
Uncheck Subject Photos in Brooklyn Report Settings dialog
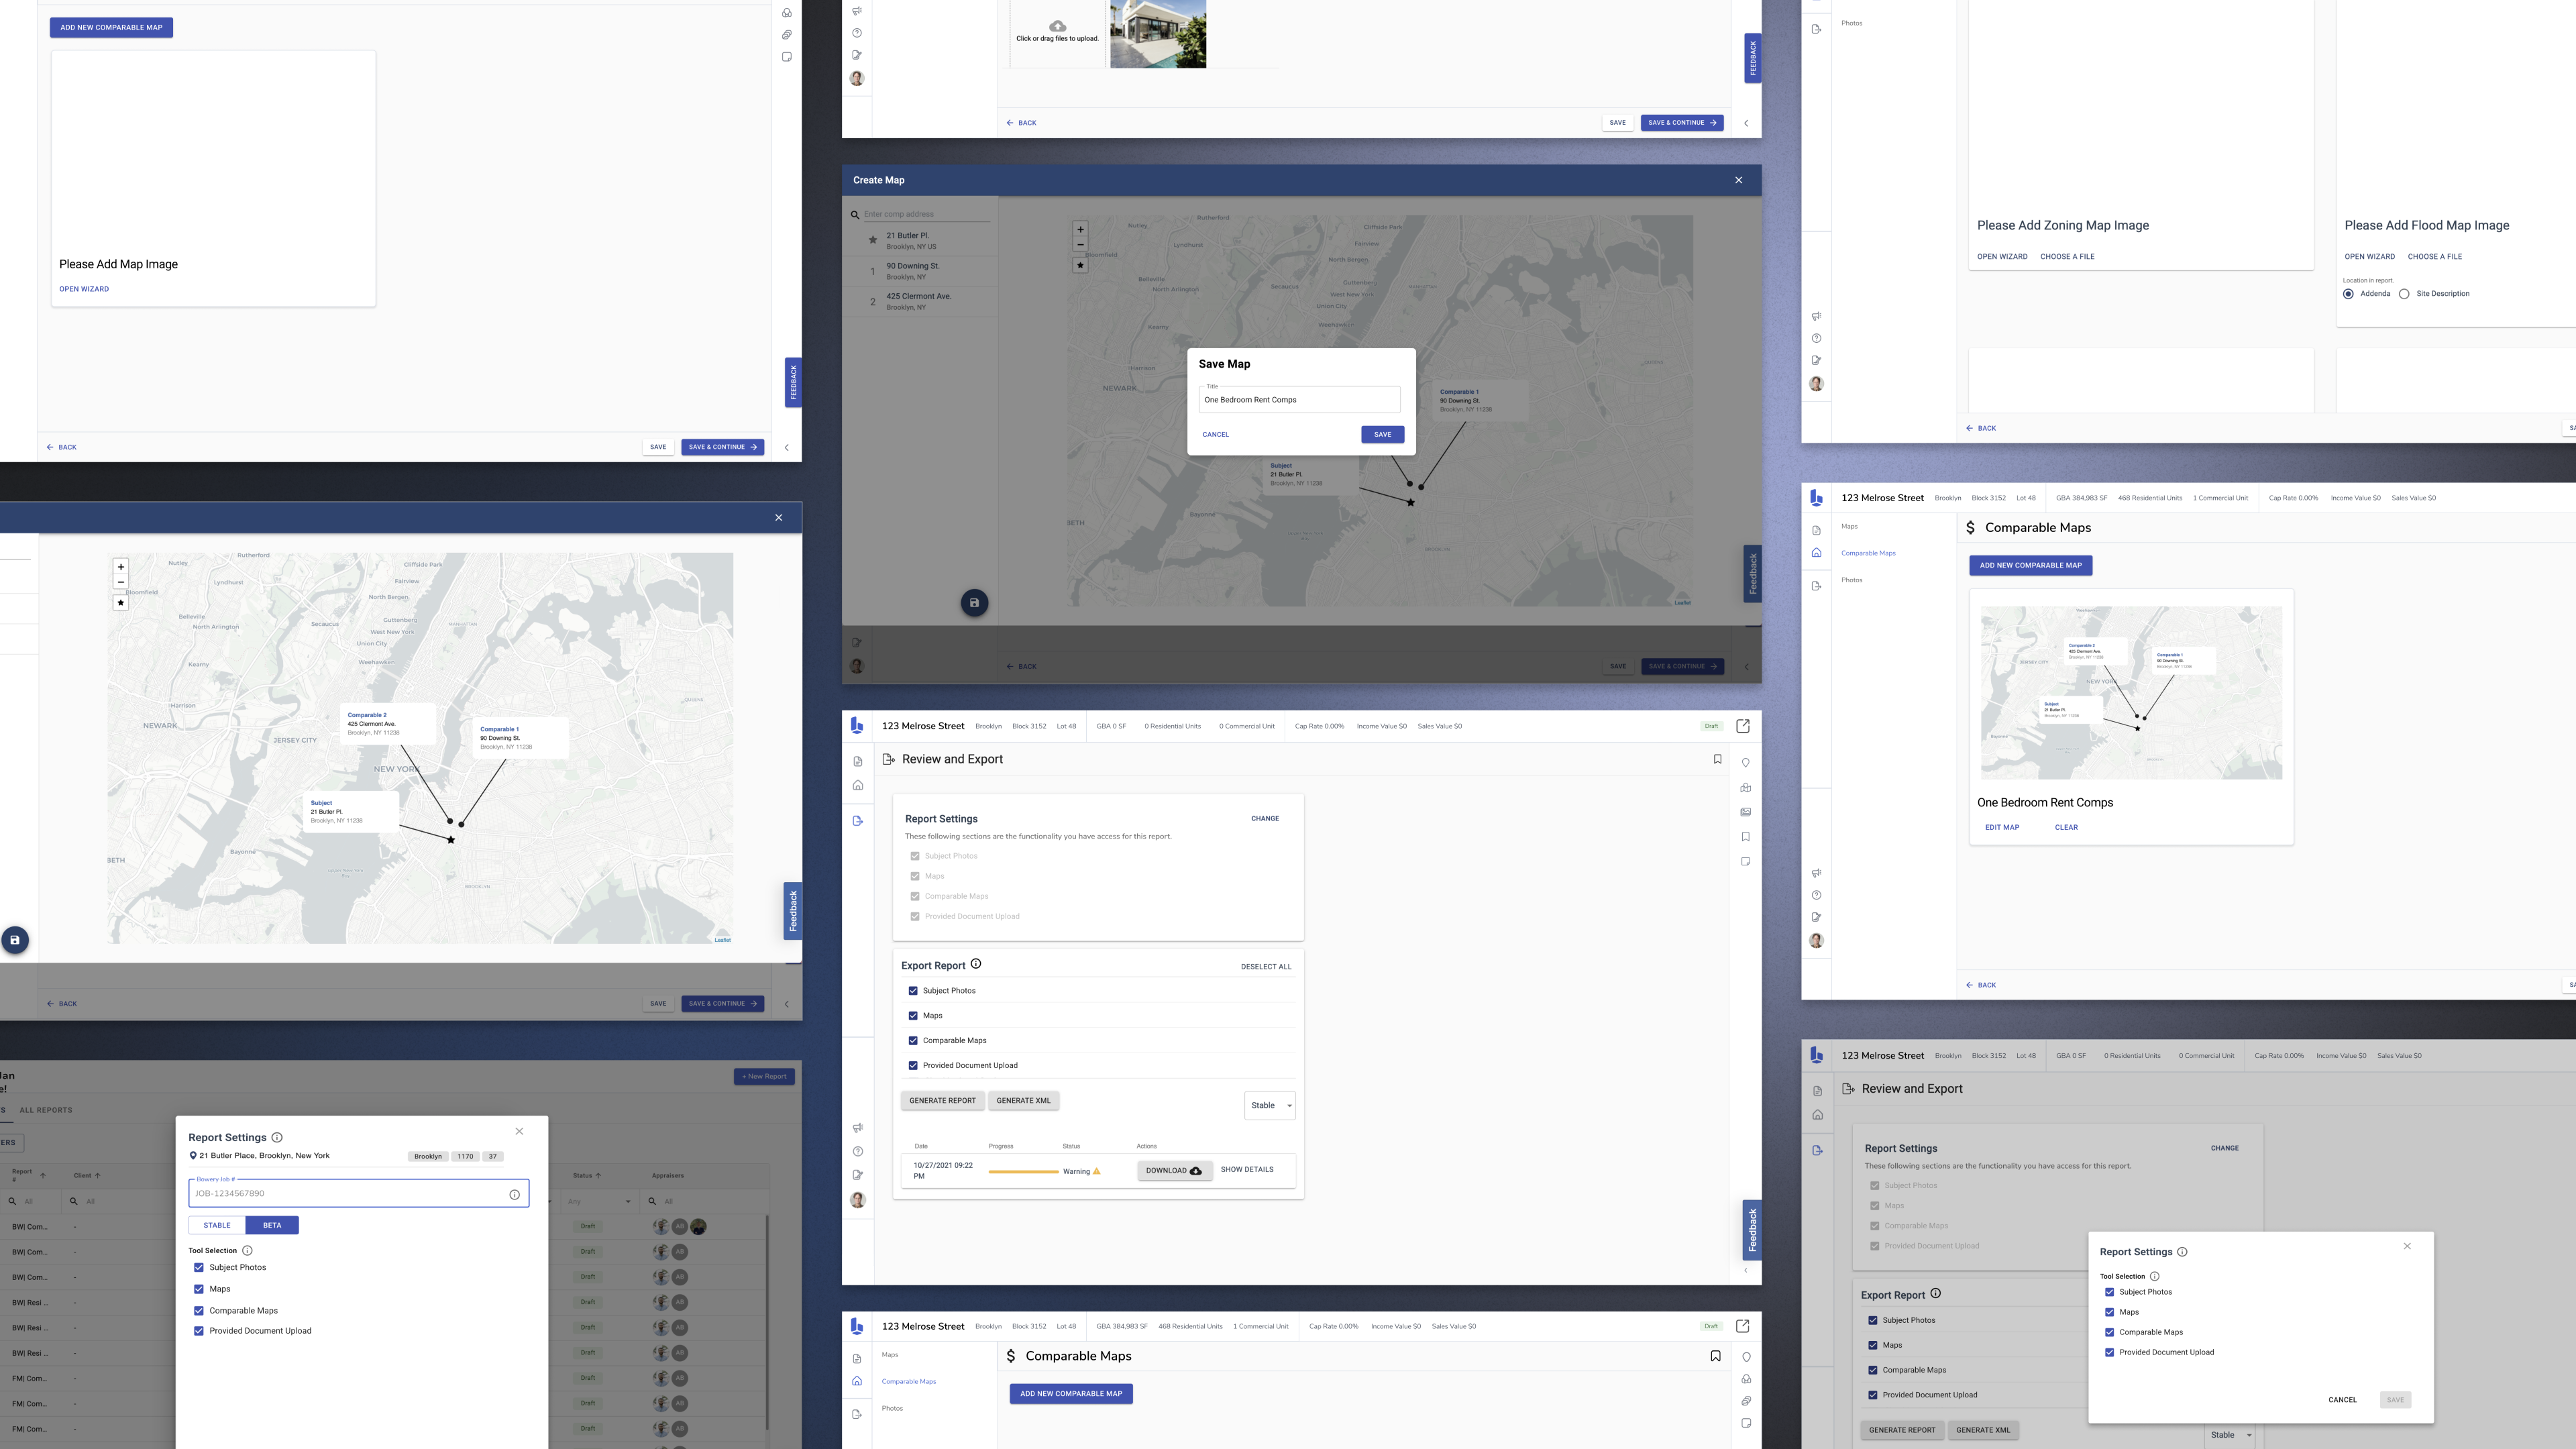pos(198,1268)
